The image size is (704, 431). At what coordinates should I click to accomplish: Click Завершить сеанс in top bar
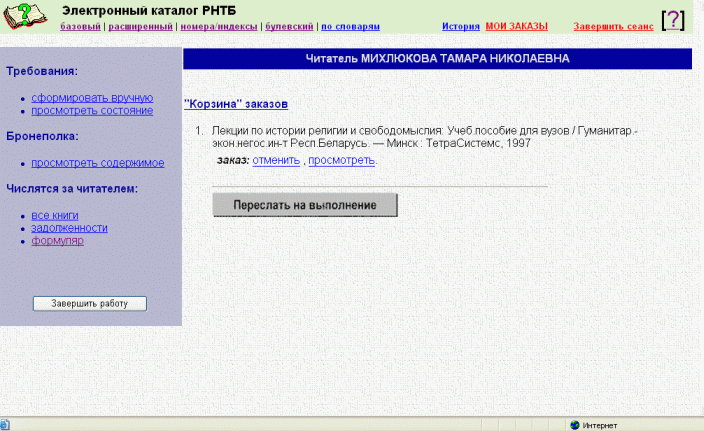[613, 26]
